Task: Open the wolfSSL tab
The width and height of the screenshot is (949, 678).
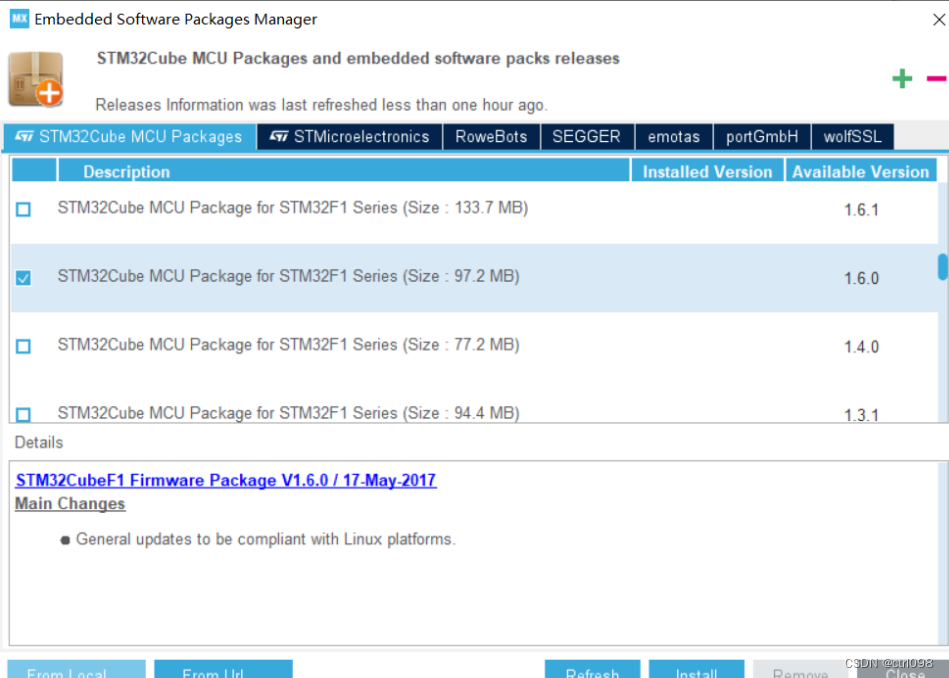Action: [852, 137]
